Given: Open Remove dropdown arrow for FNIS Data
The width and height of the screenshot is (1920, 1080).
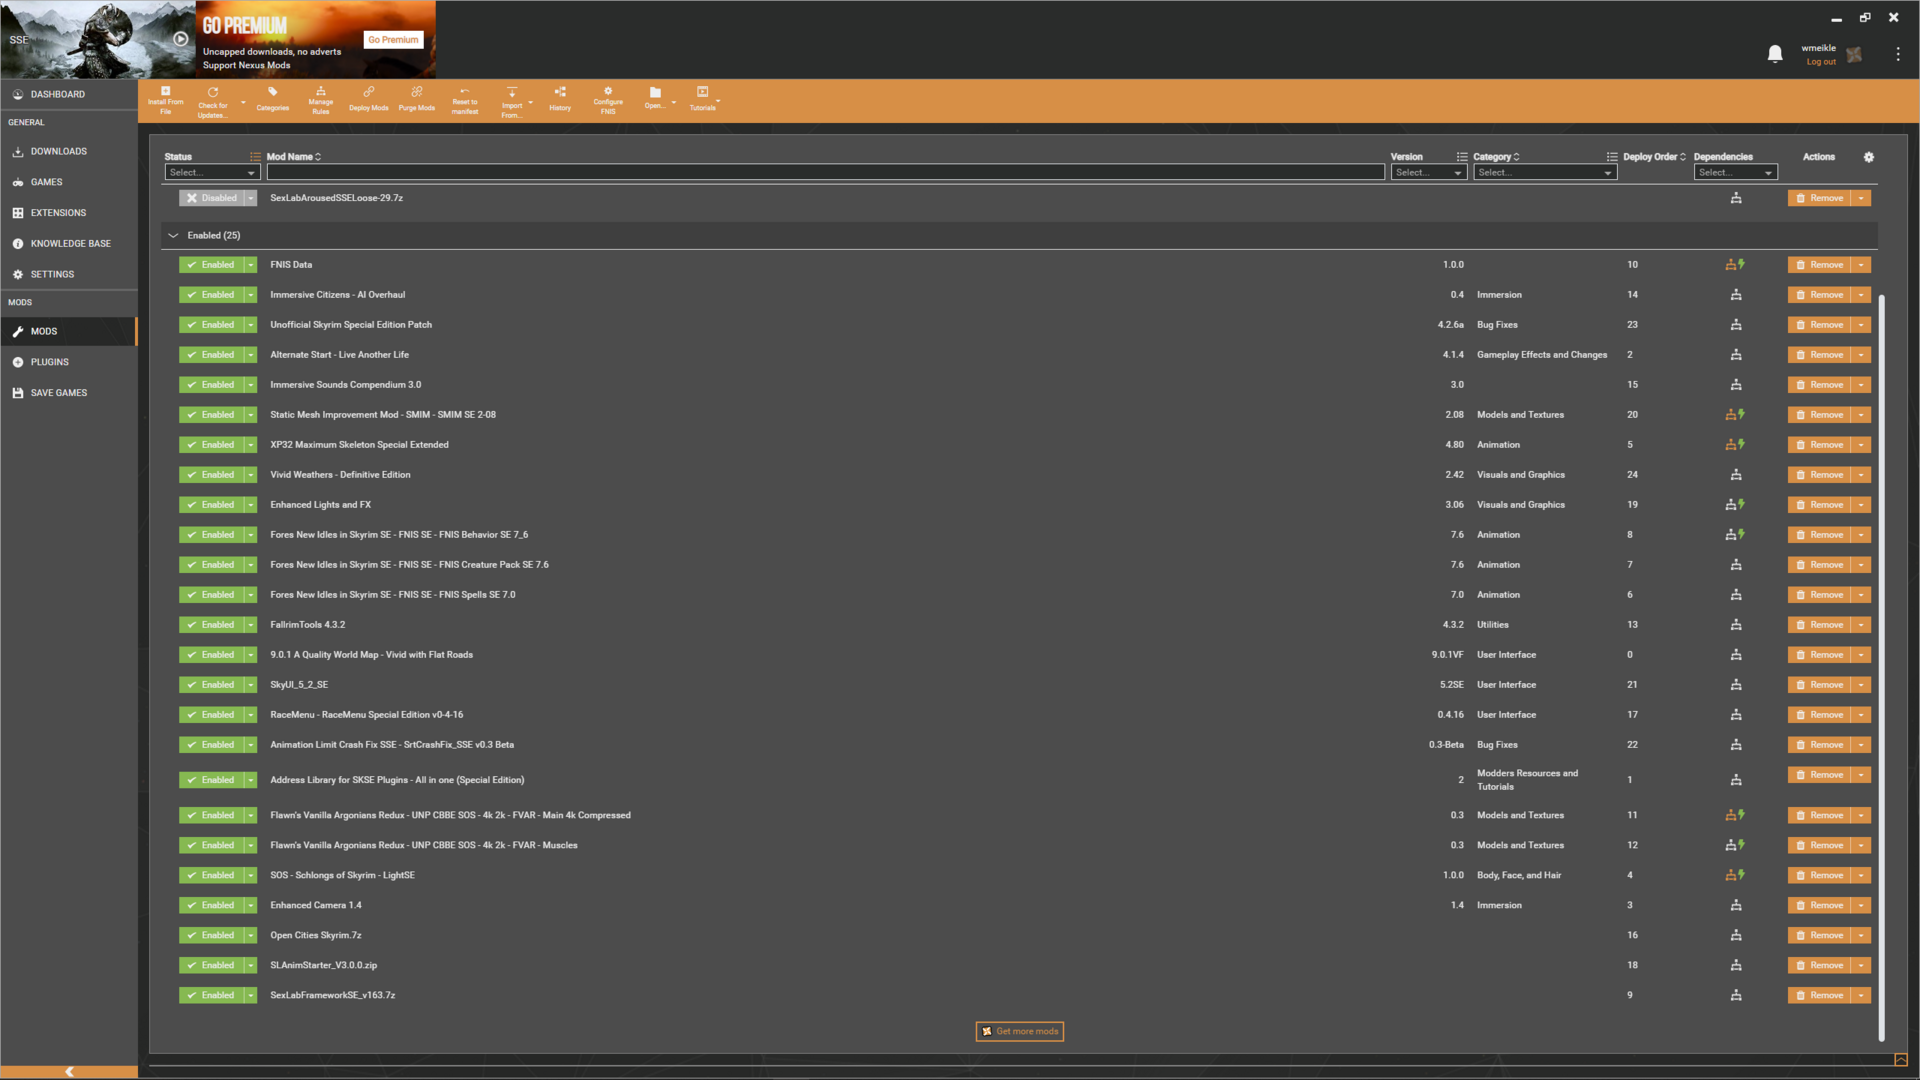Looking at the screenshot, I should click(x=1861, y=265).
